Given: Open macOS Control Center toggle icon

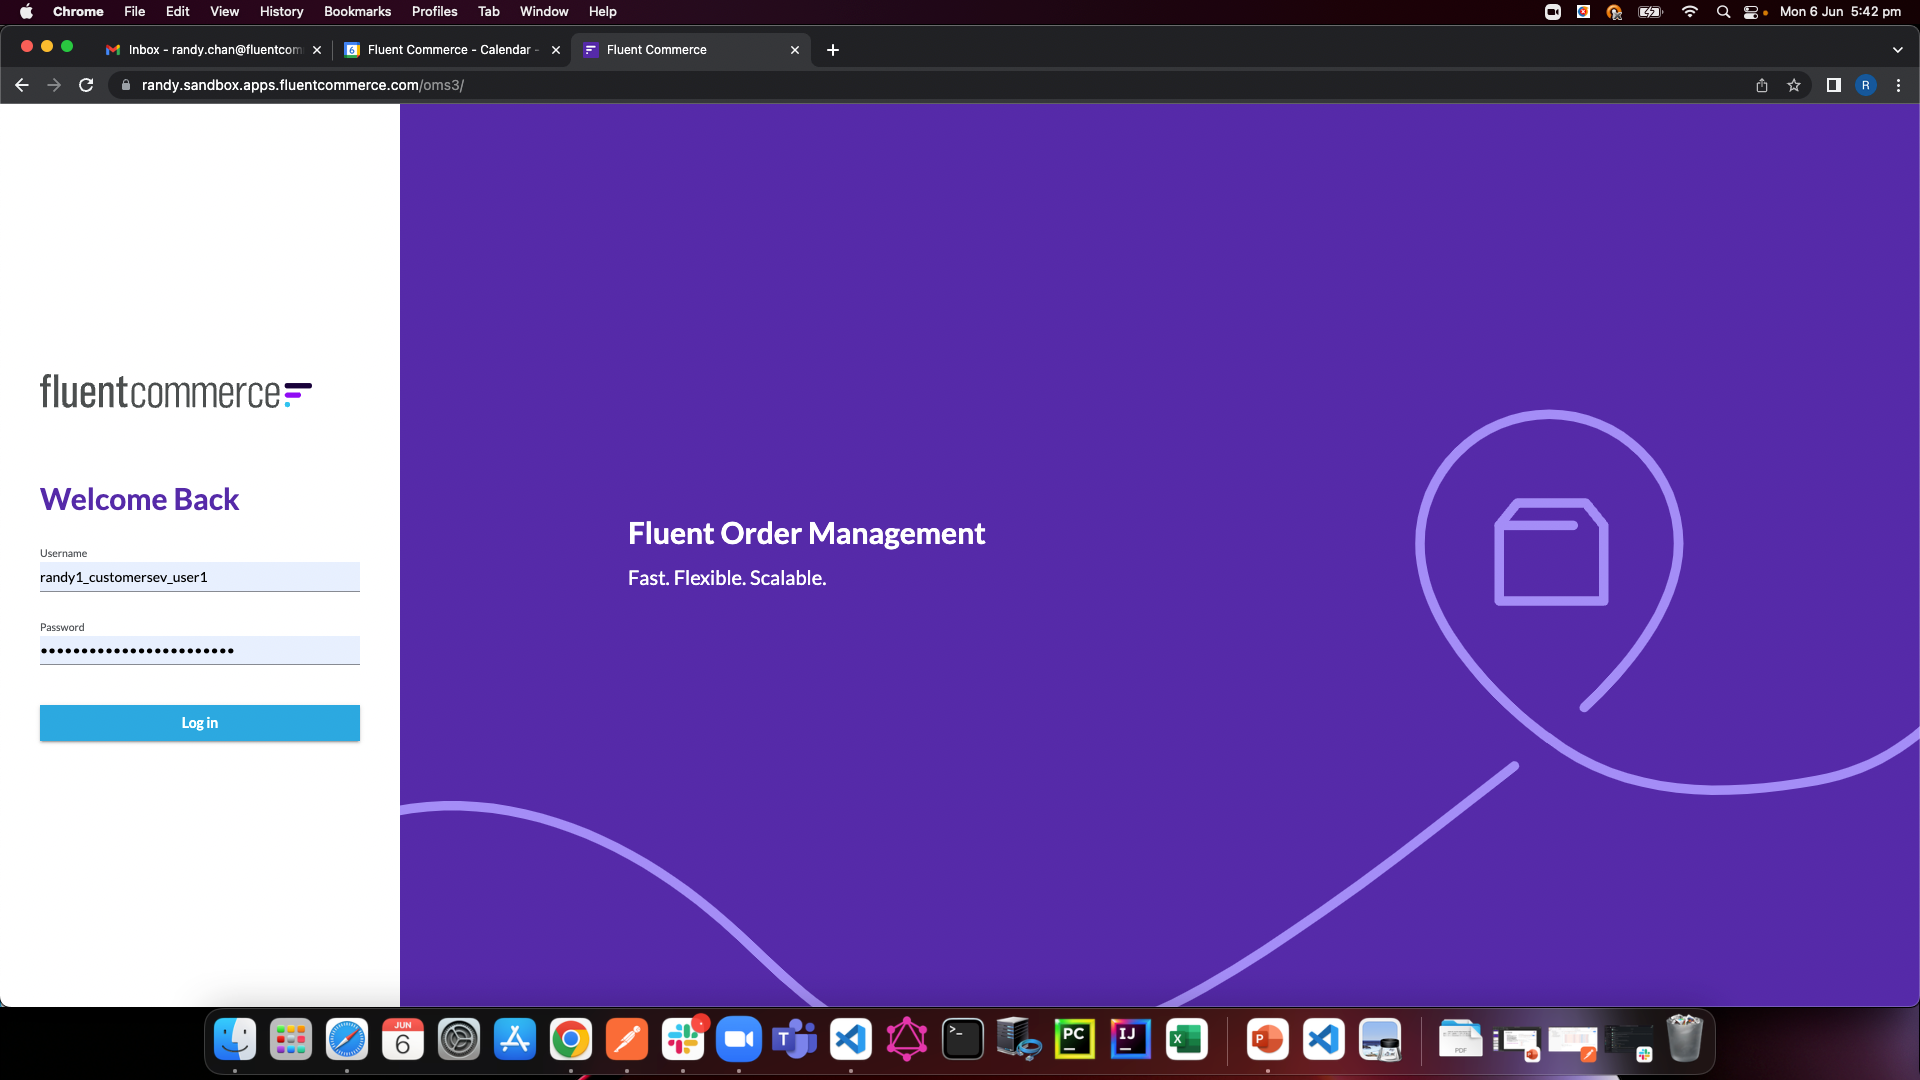Looking at the screenshot, I should tap(1751, 12).
